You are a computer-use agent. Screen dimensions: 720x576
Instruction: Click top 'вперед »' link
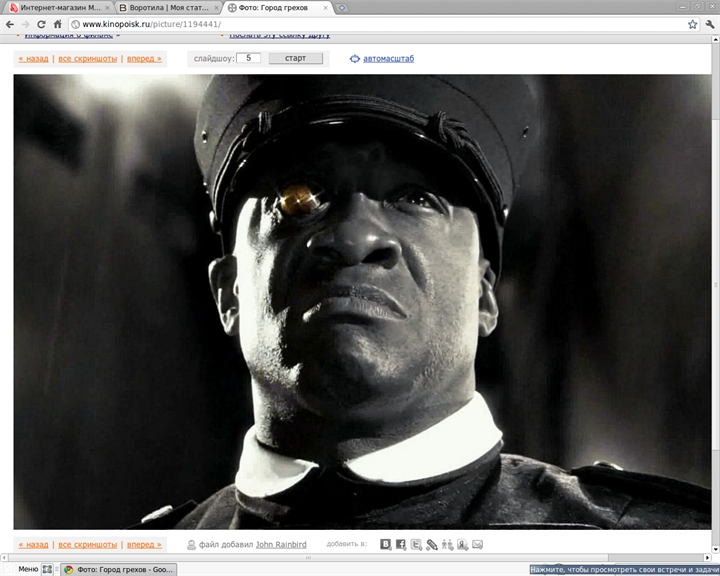(x=144, y=59)
